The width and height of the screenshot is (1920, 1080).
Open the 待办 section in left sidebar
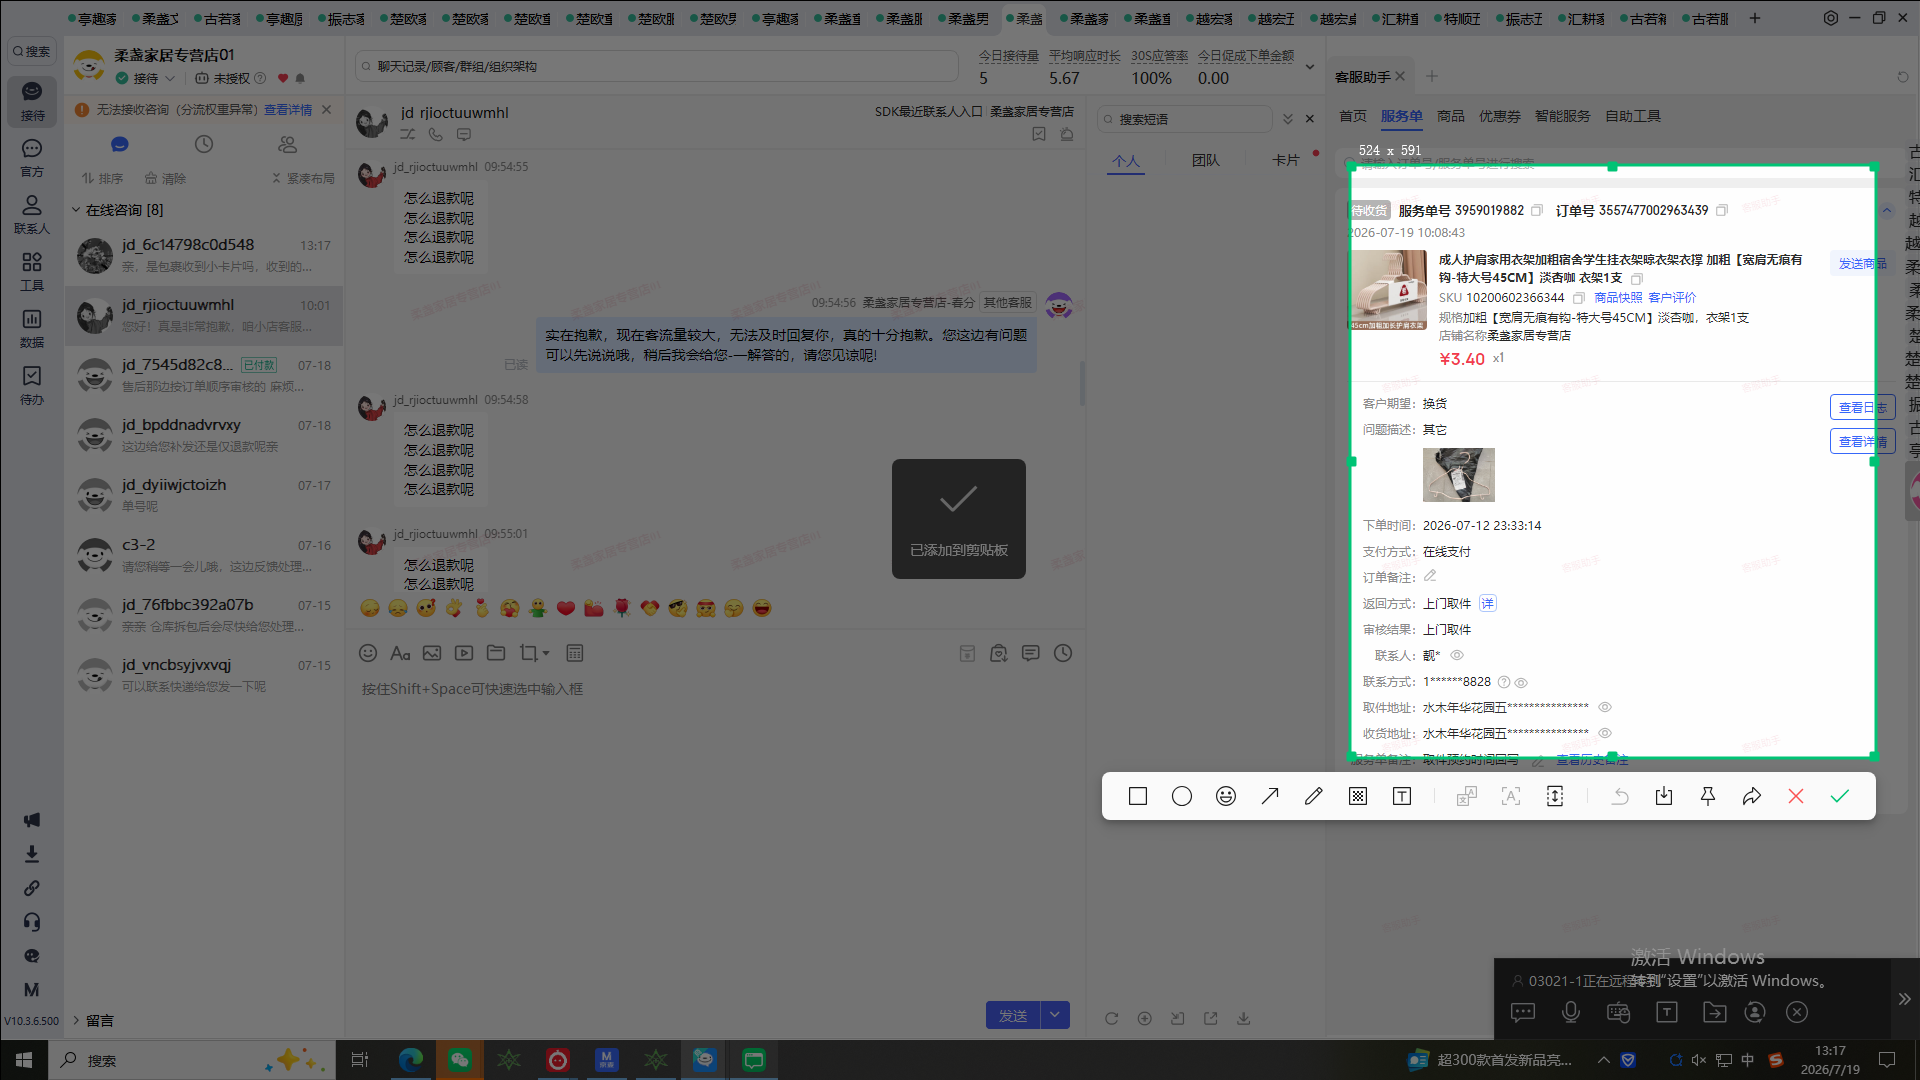point(32,385)
